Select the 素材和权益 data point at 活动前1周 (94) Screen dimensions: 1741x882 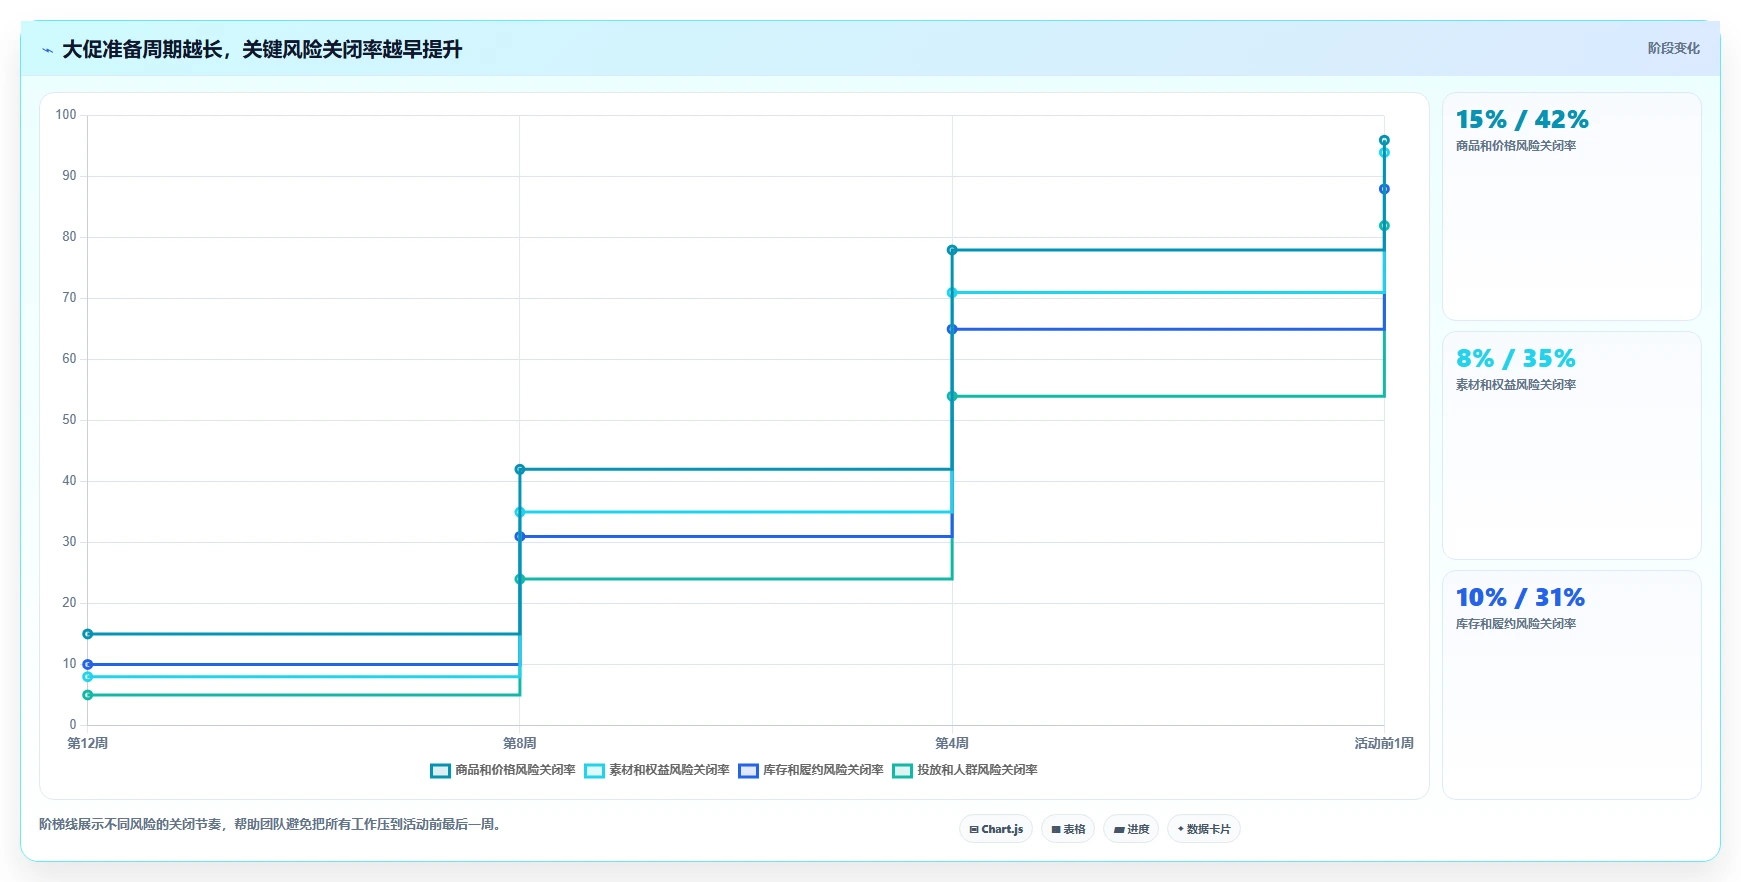(1384, 152)
